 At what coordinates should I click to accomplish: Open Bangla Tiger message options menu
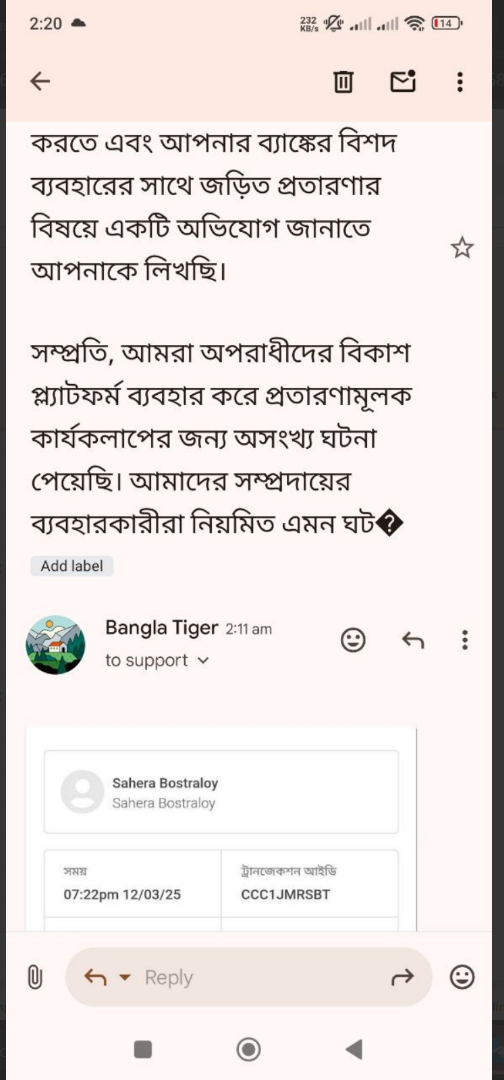click(465, 641)
